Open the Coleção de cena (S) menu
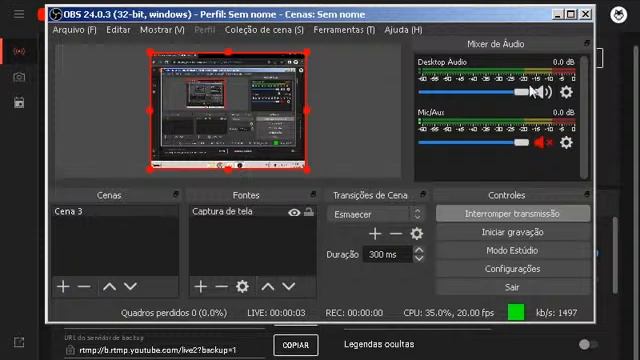This screenshot has width=640, height=360. tap(264, 30)
